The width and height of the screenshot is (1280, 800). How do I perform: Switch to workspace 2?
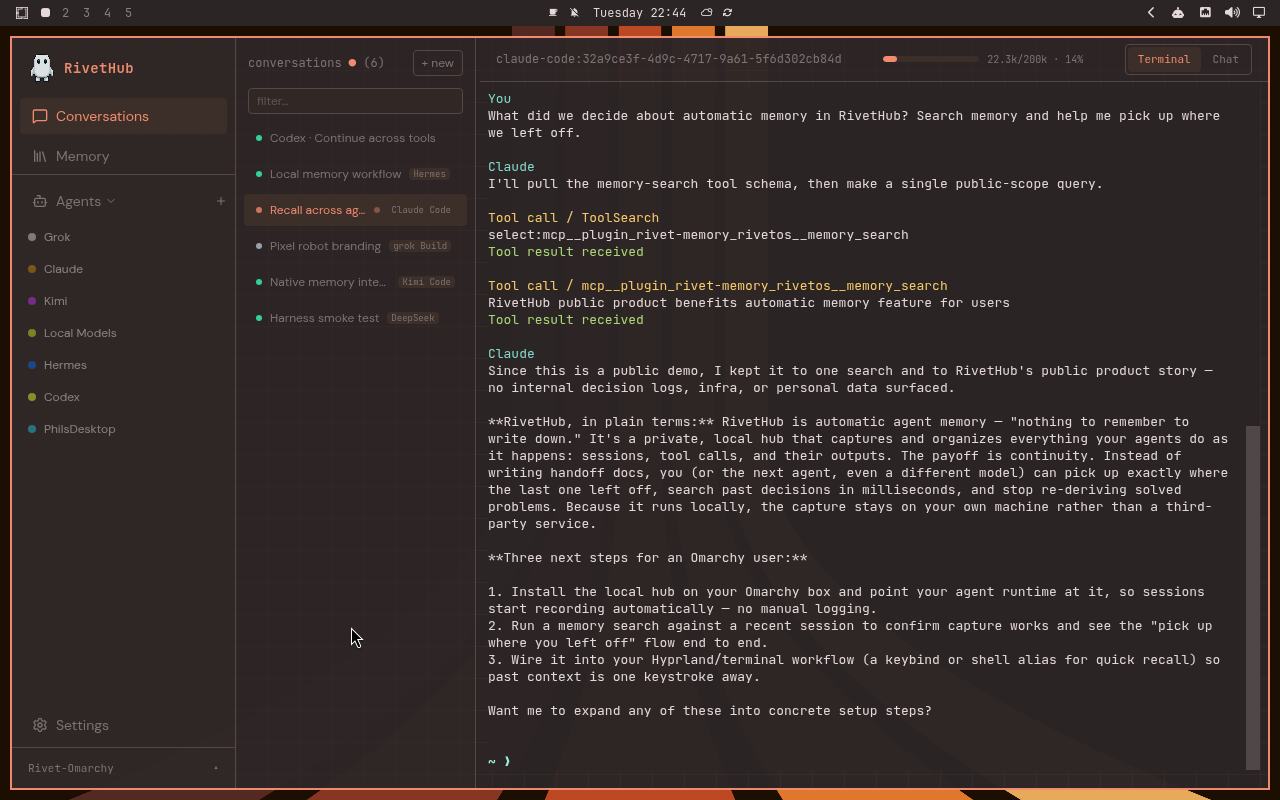coord(66,13)
